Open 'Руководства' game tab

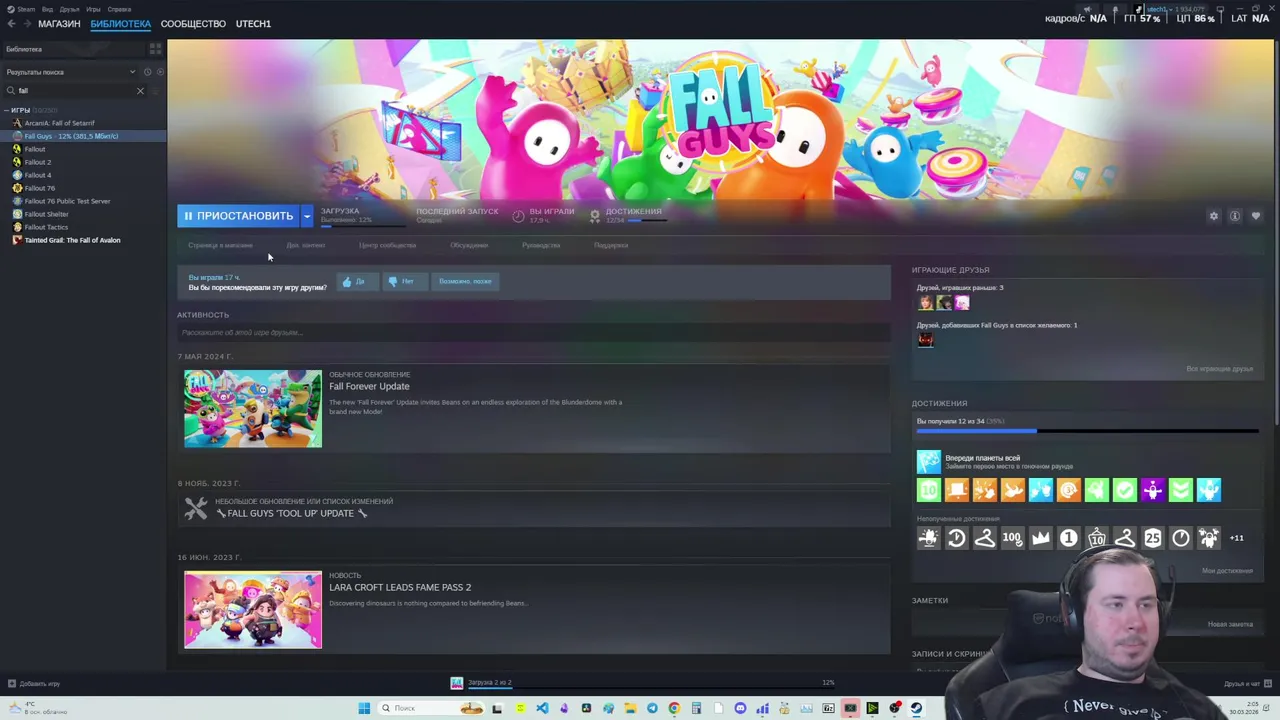click(541, 245)
